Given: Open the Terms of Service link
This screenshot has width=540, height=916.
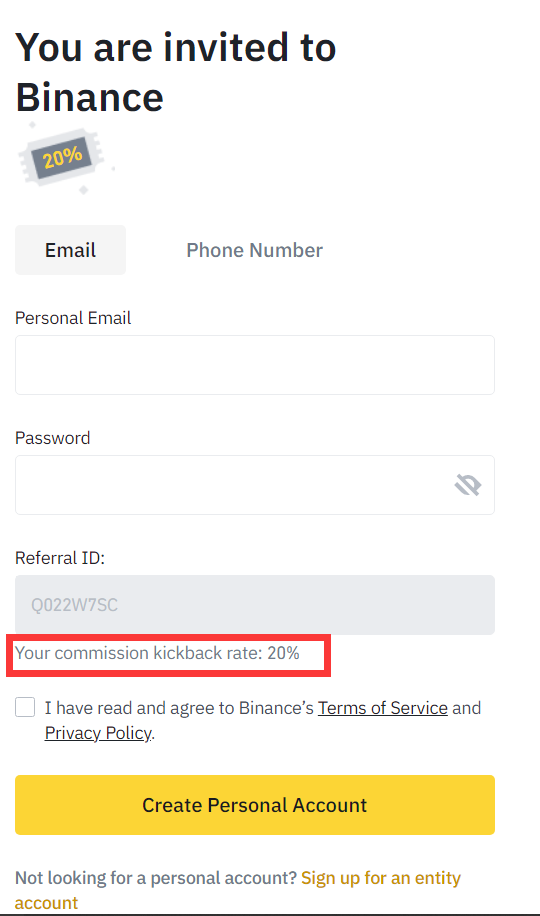Looking at the screenshot, I should click(x=383, y=708).
